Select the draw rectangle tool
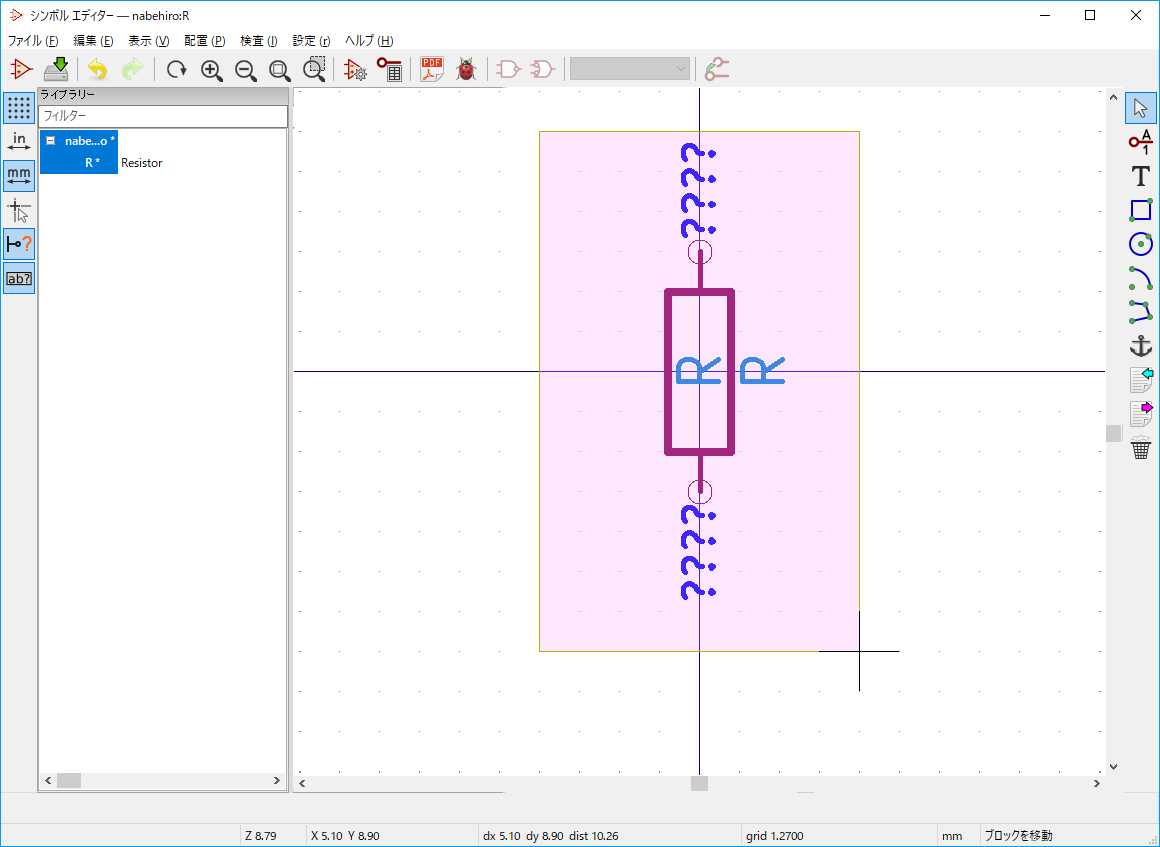Screen dimensions: 1160x847 pyautogui.click(x=1141, y=210)
